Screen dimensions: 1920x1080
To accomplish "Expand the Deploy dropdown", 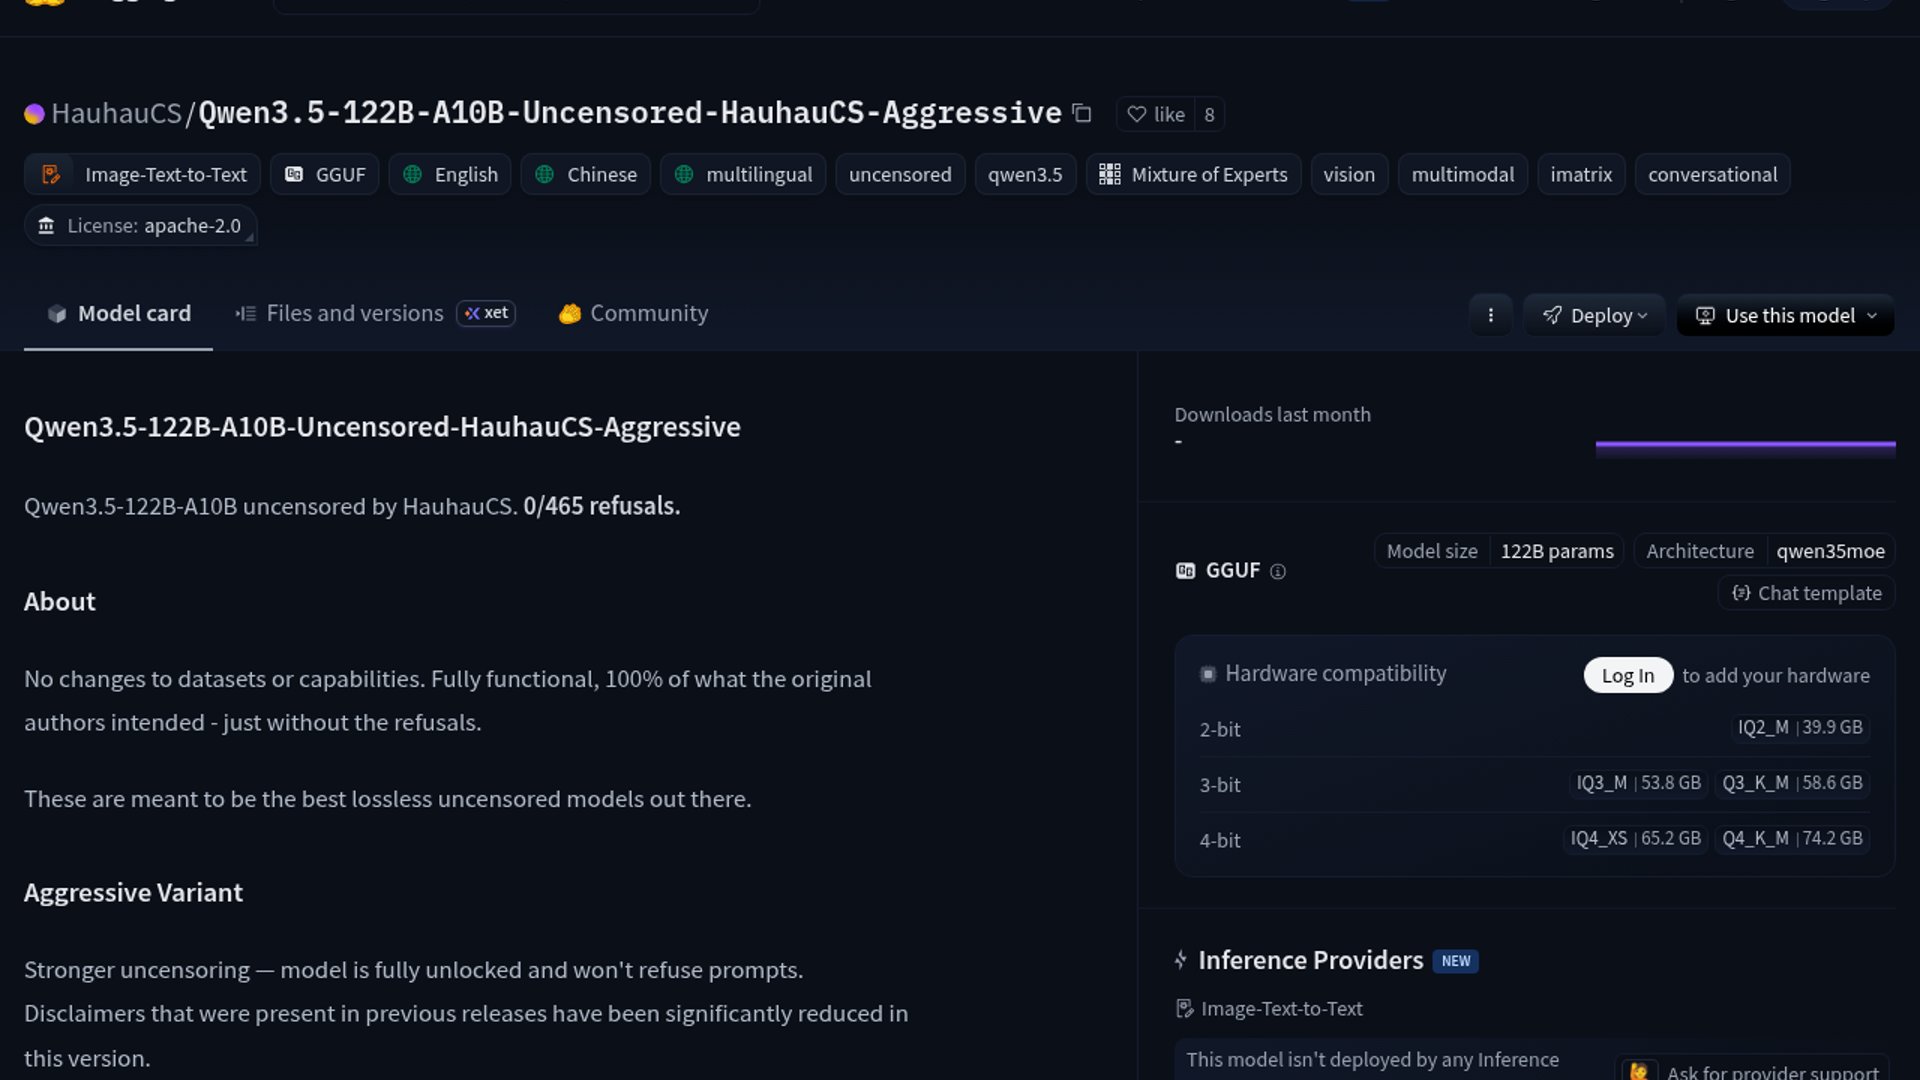I will pyautogui.click(x=1594, y=315).
